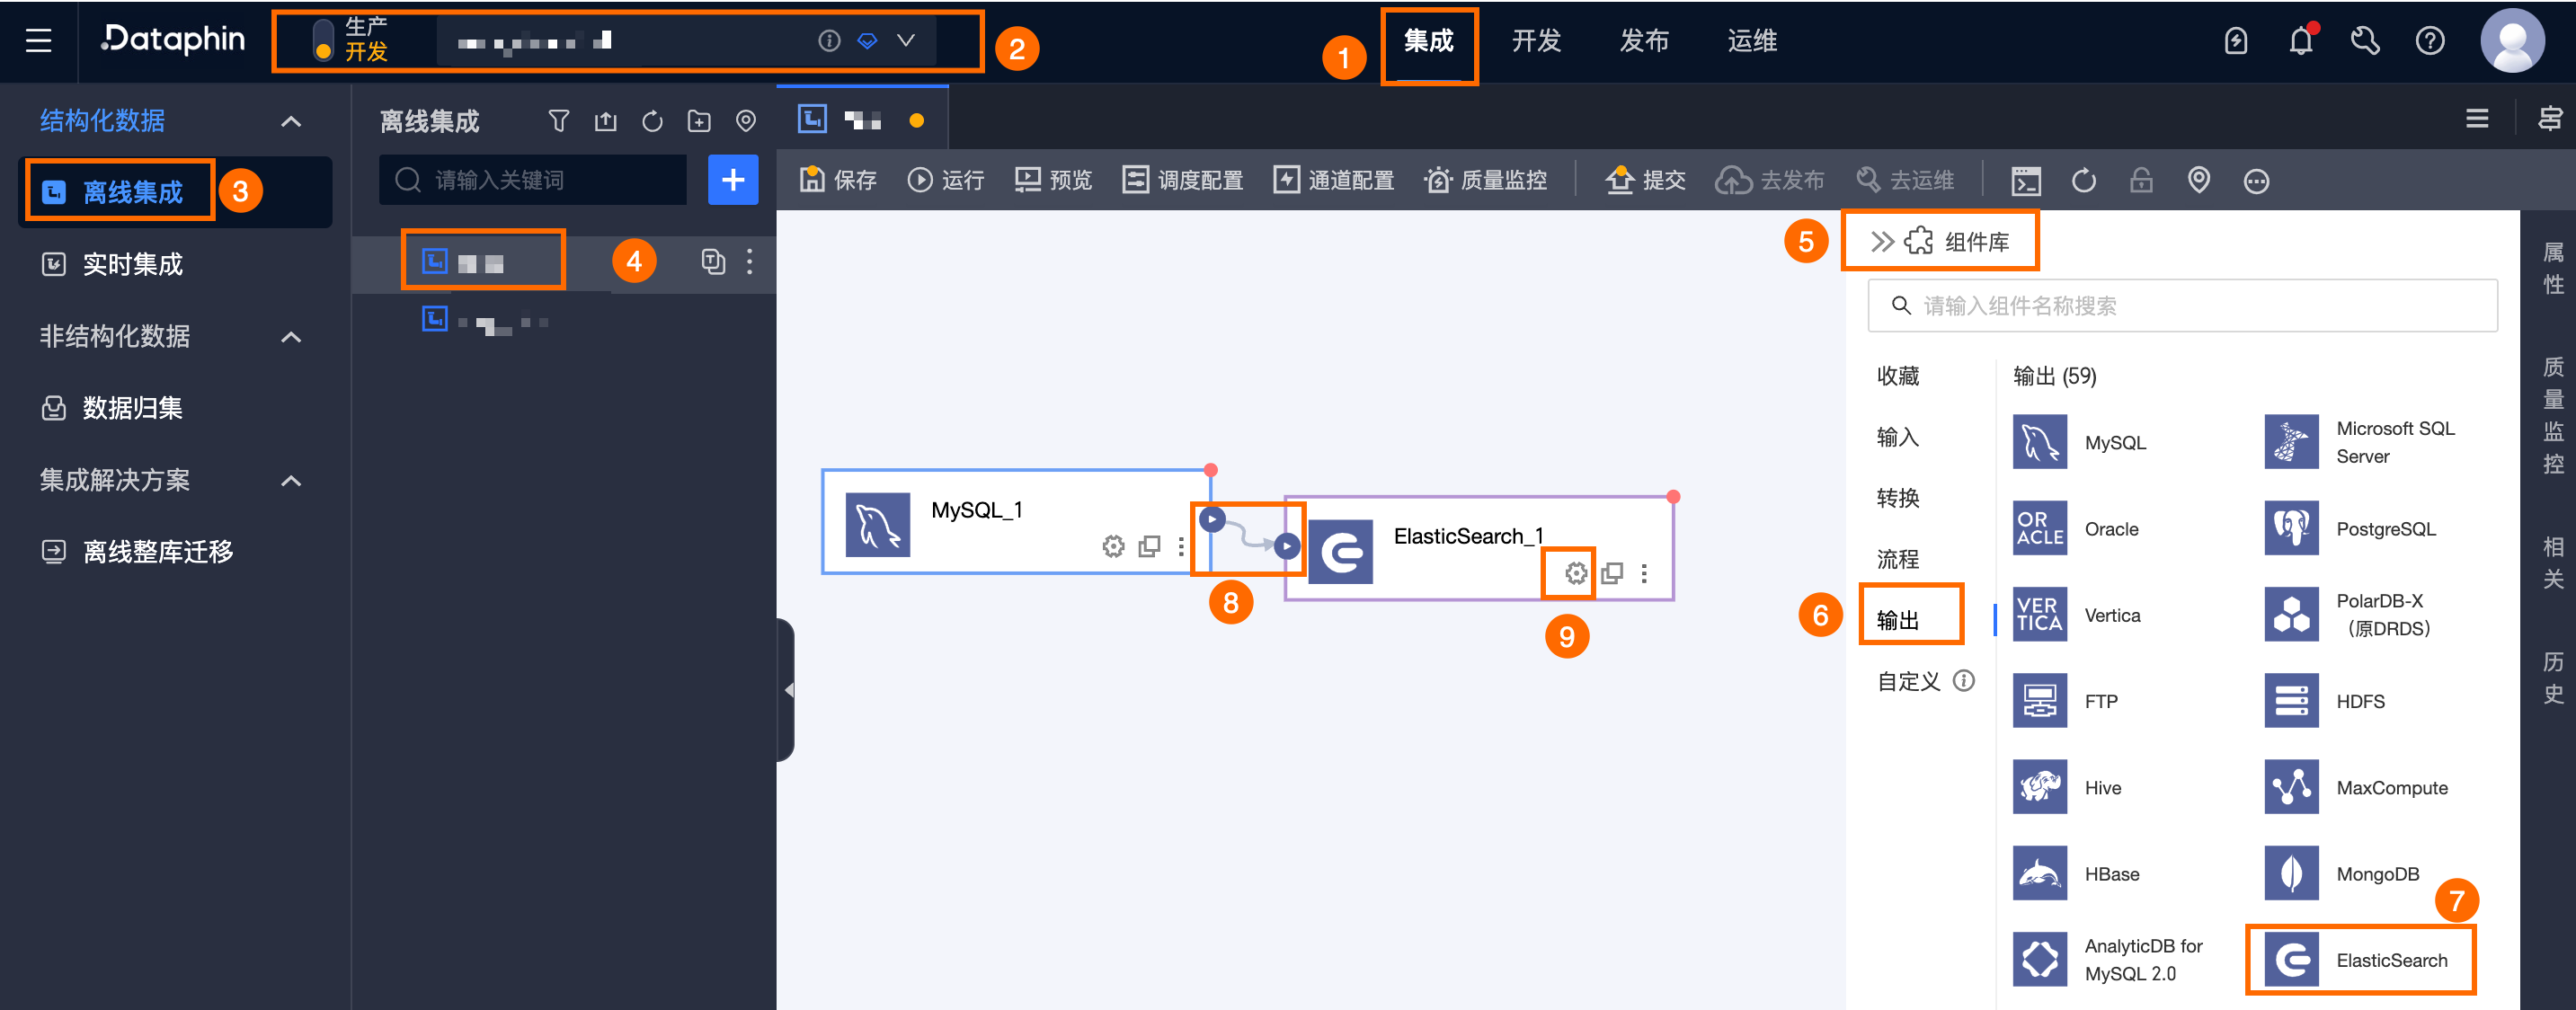Click 预览 in the toolbar
Image resolution: width=2576 pixels, height=1010 pixels.
pos(1053,180)
